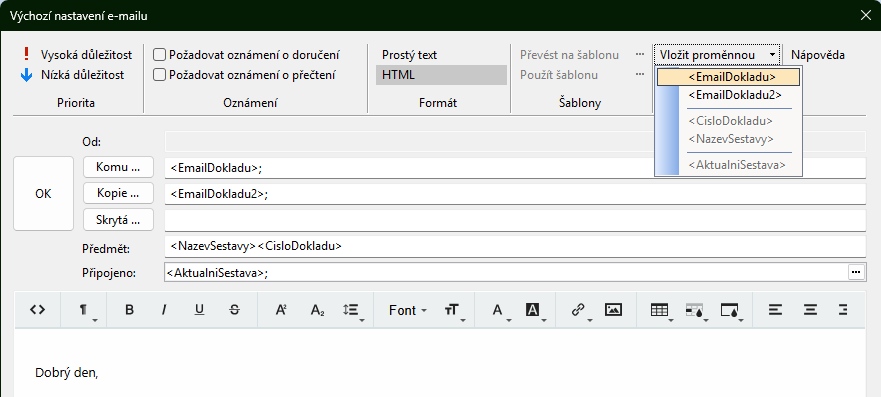Image resolution: width=881 pixels, height=397 pixels.
Task: Select <EmailDokladu2> from variable menu
Action: pyautogui.click(x=735, y=95)
